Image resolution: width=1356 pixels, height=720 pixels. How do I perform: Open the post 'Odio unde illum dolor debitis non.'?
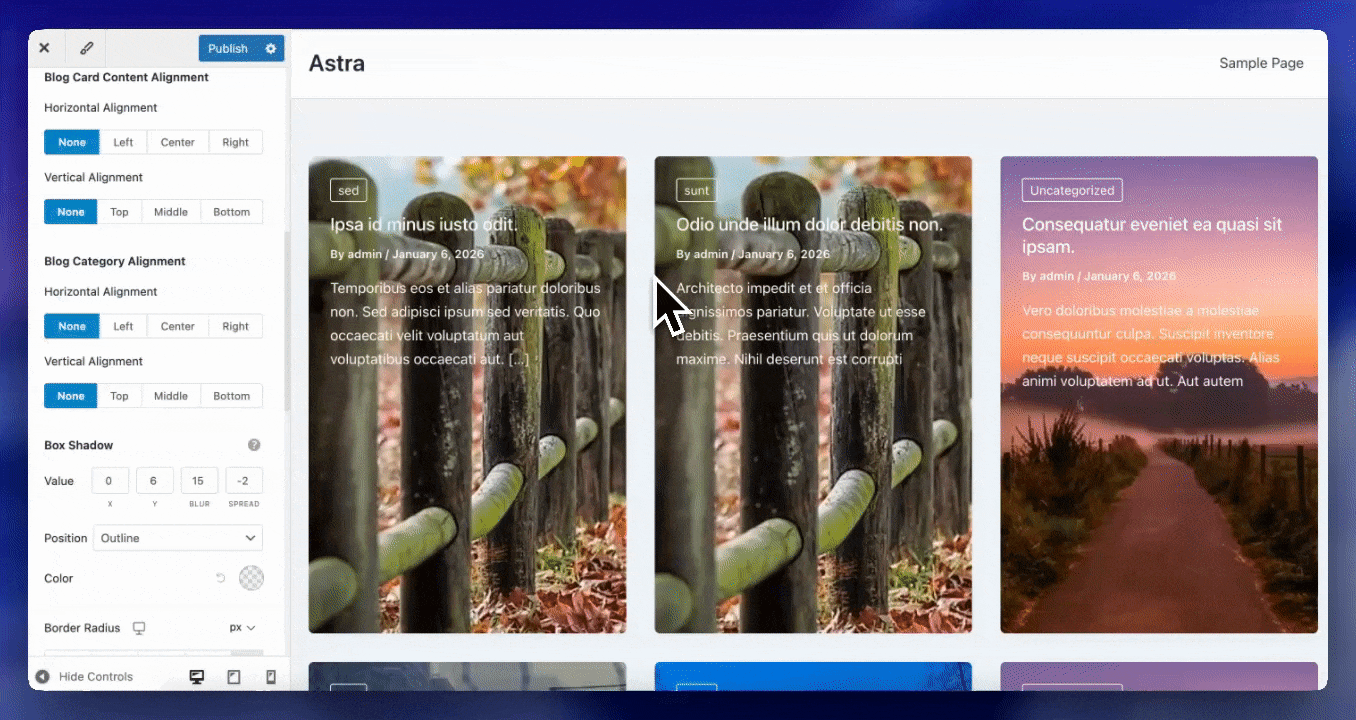point(809,225)
